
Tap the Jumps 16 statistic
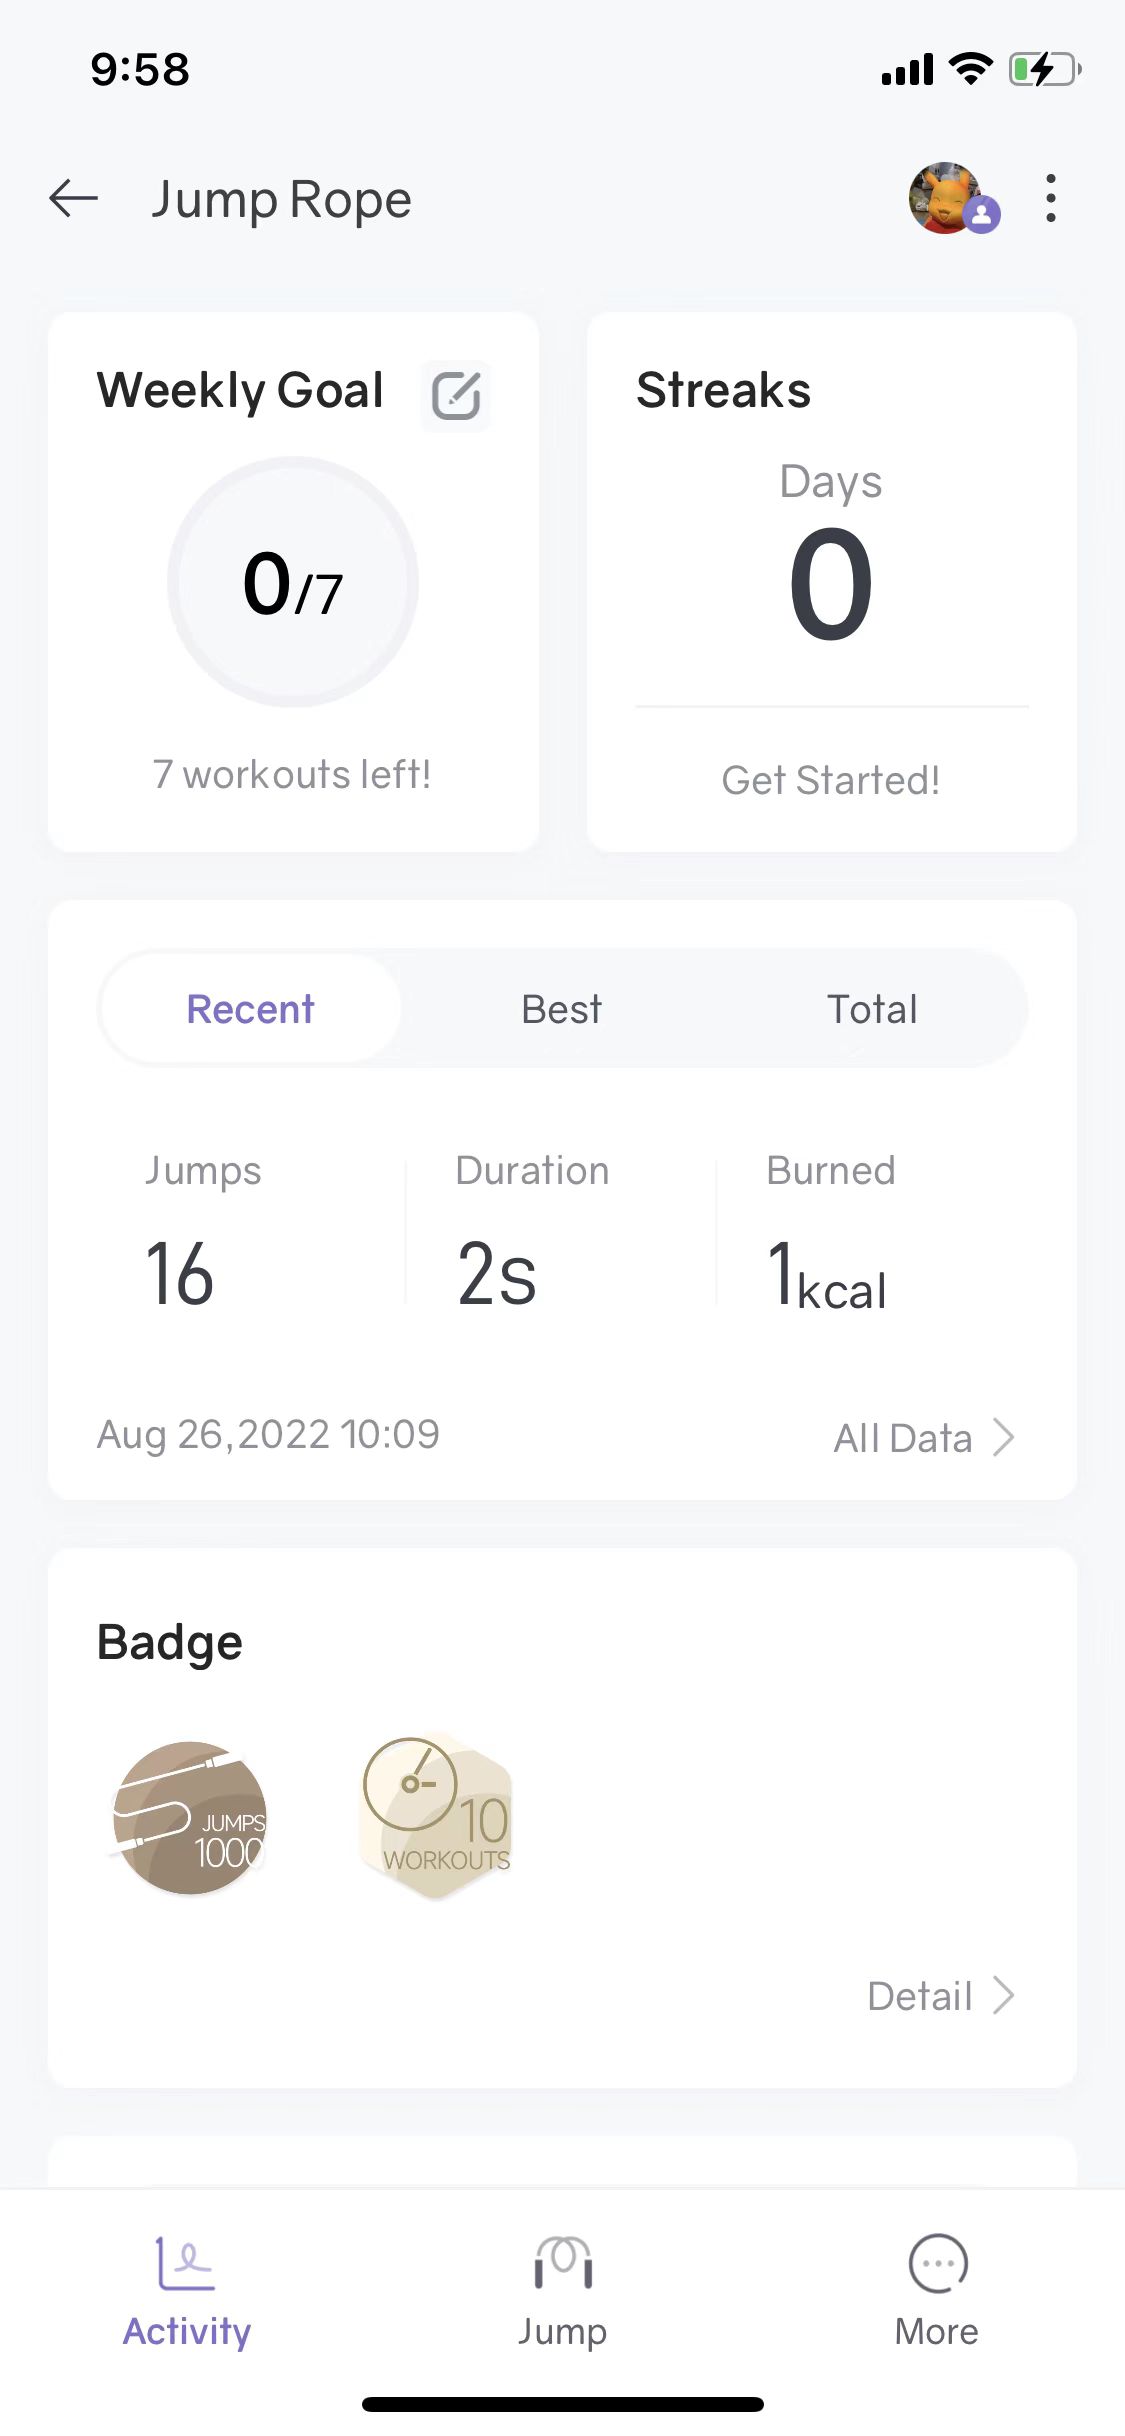(180, 1272)
